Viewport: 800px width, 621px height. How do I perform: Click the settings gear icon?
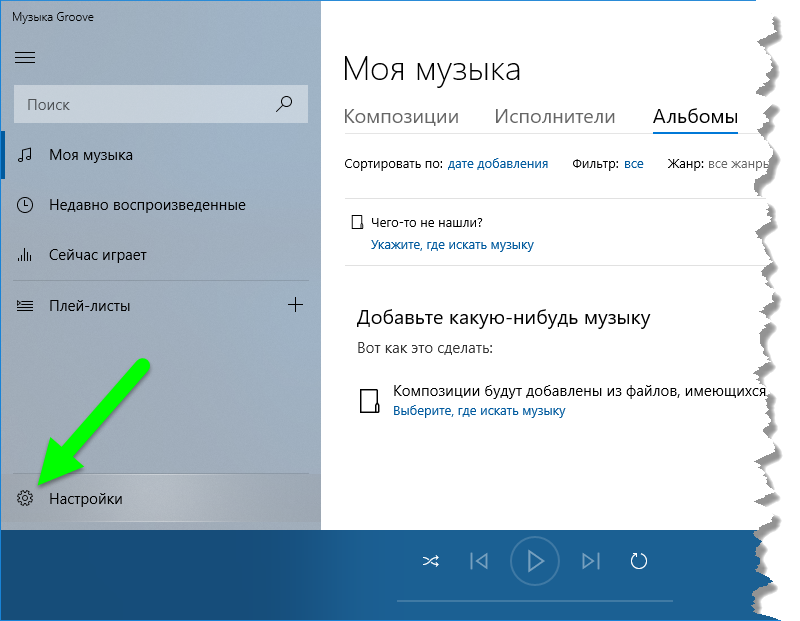tap(24, 498)
